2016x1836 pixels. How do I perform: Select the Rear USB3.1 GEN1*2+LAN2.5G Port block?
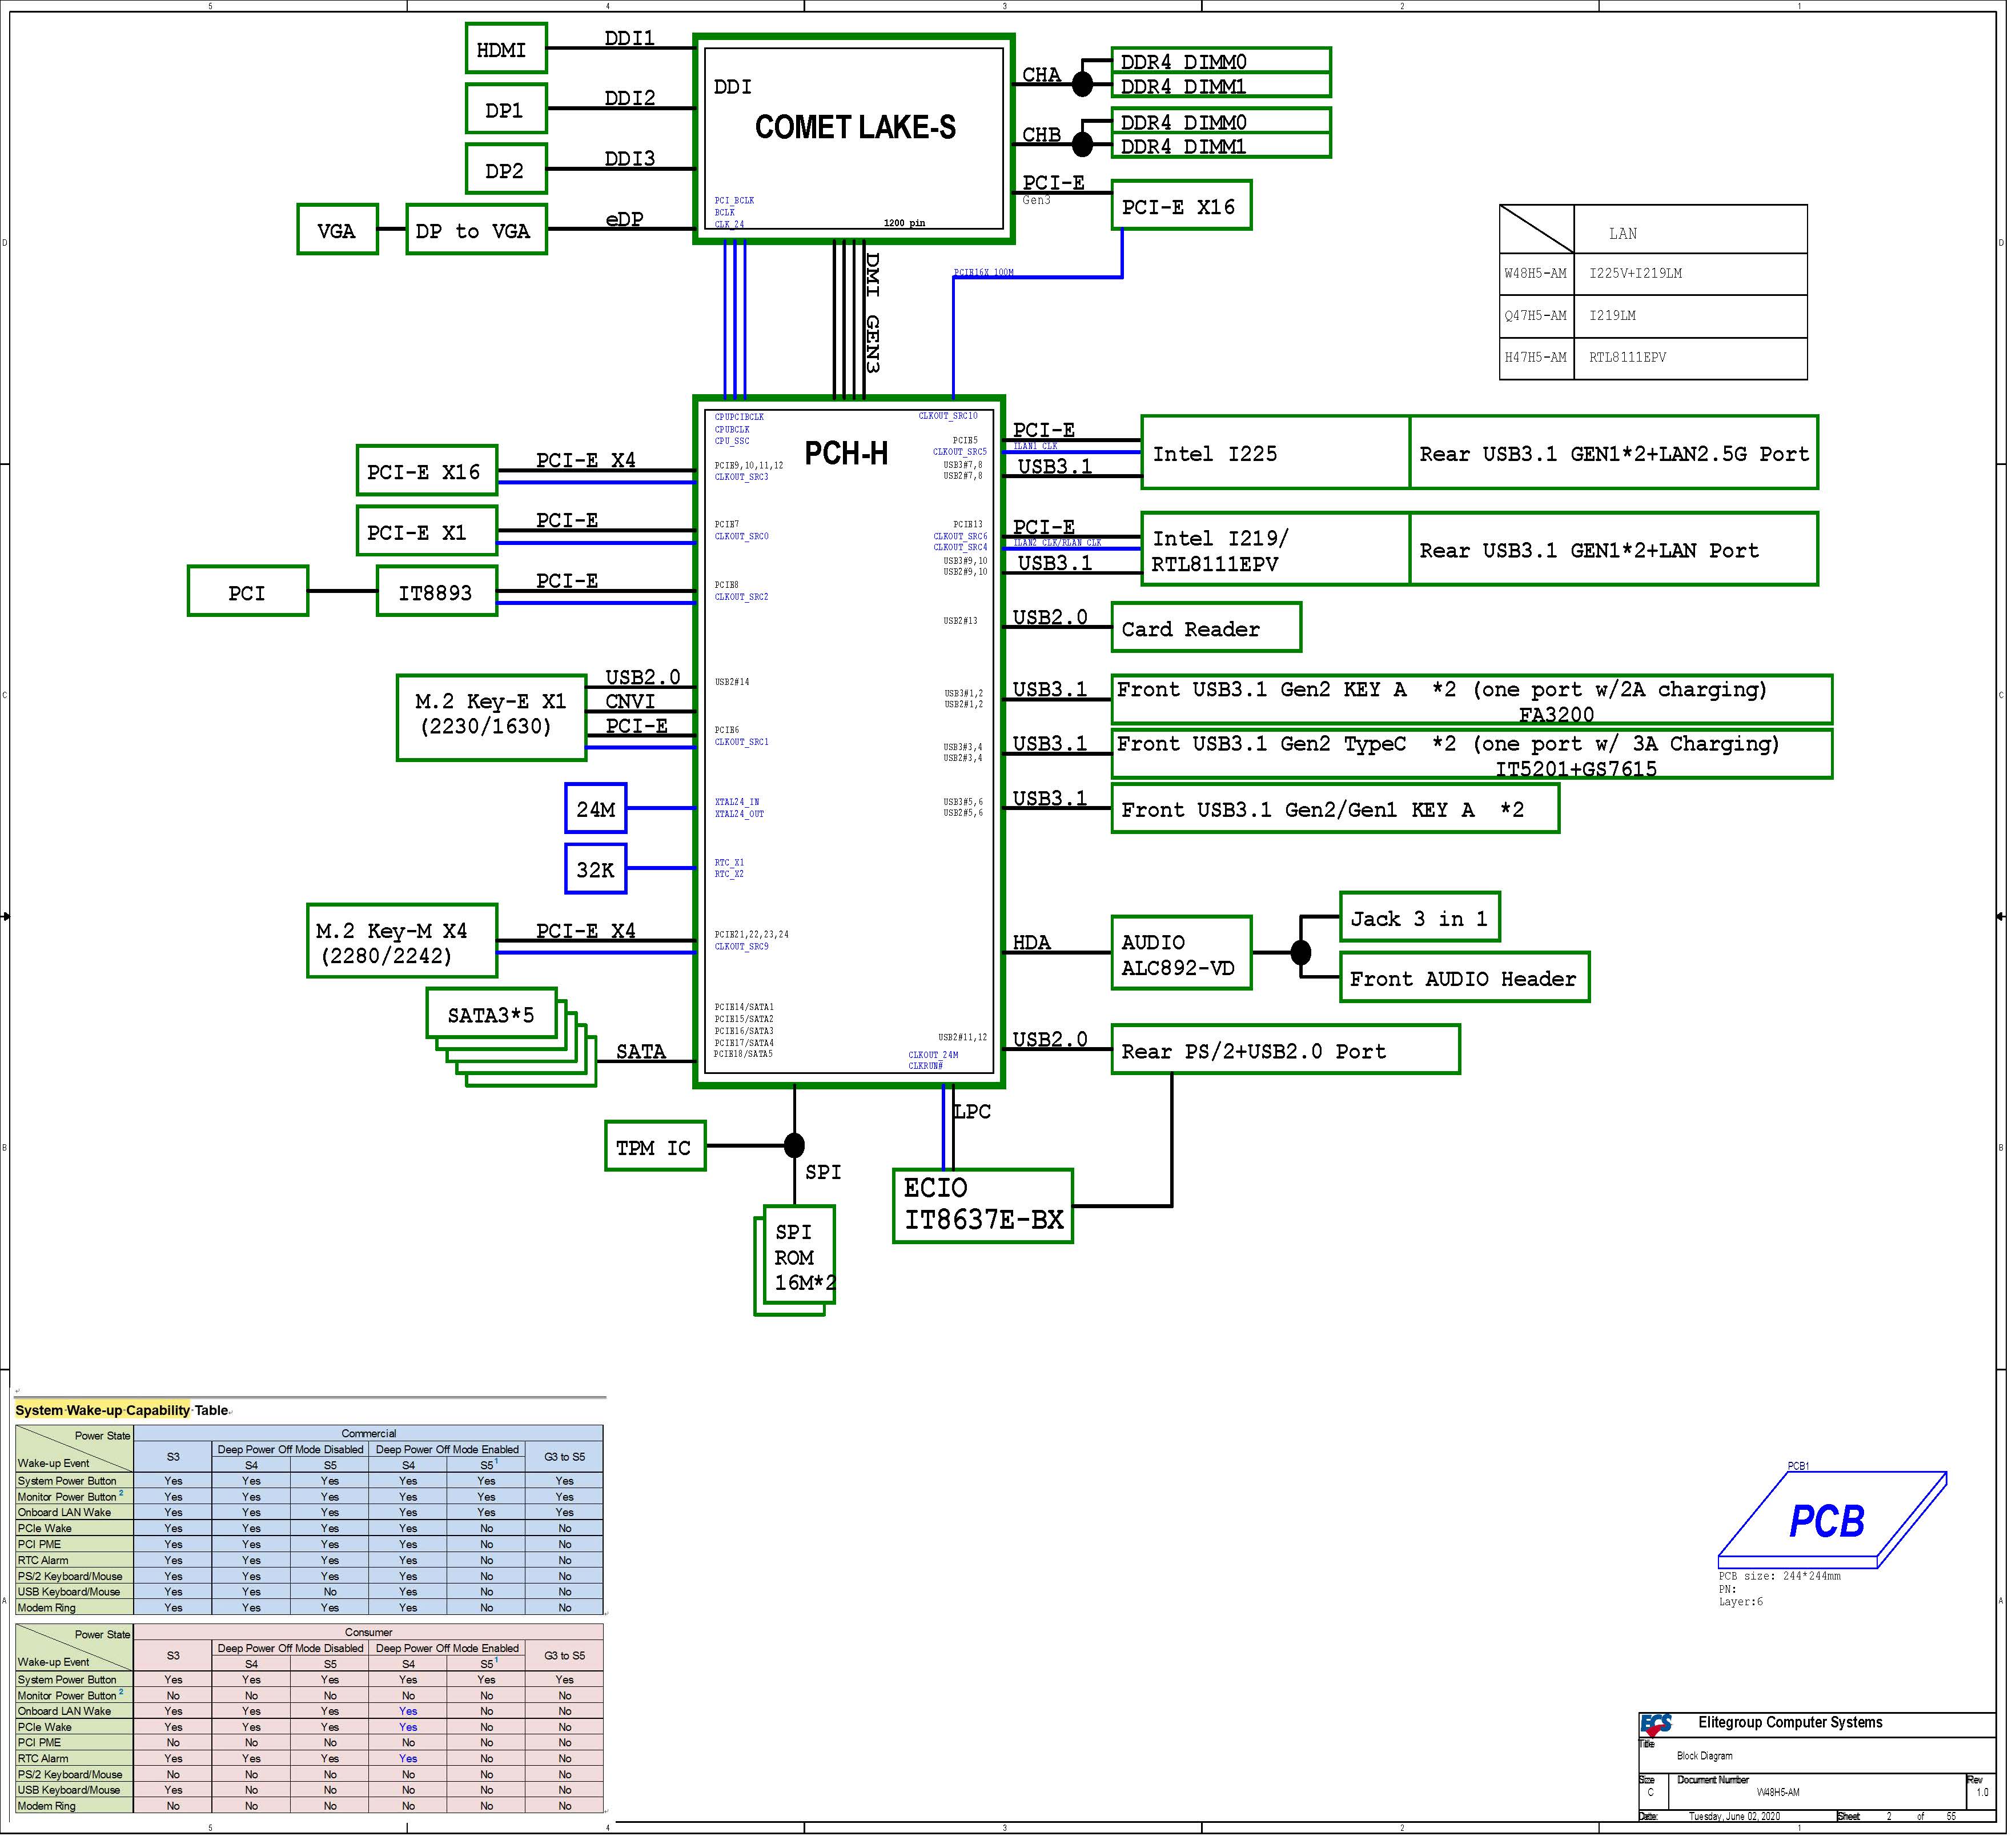[x=1614, y=453]
